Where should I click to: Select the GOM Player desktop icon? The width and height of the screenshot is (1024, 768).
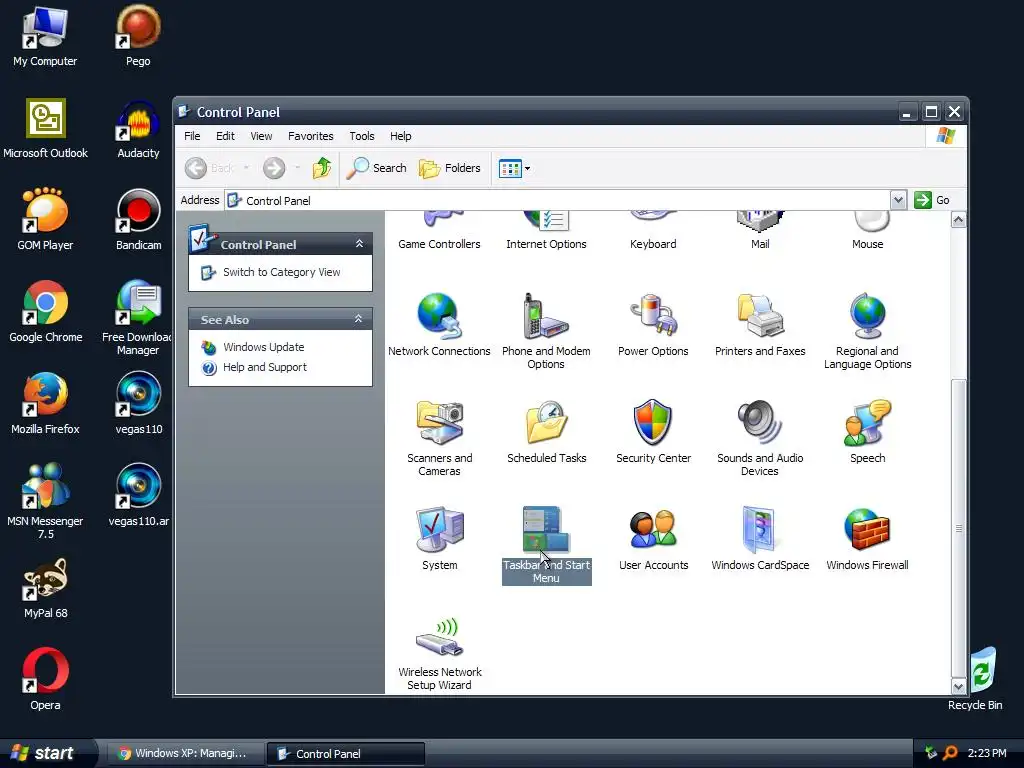[45, 220]
